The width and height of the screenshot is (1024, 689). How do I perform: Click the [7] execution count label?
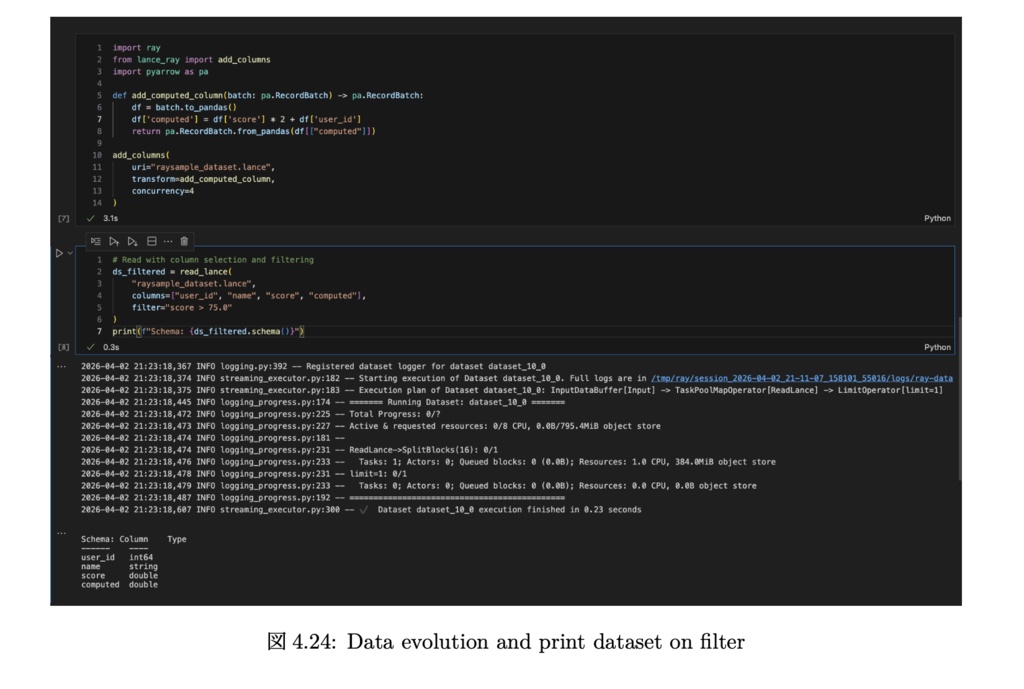coord(64,218)
